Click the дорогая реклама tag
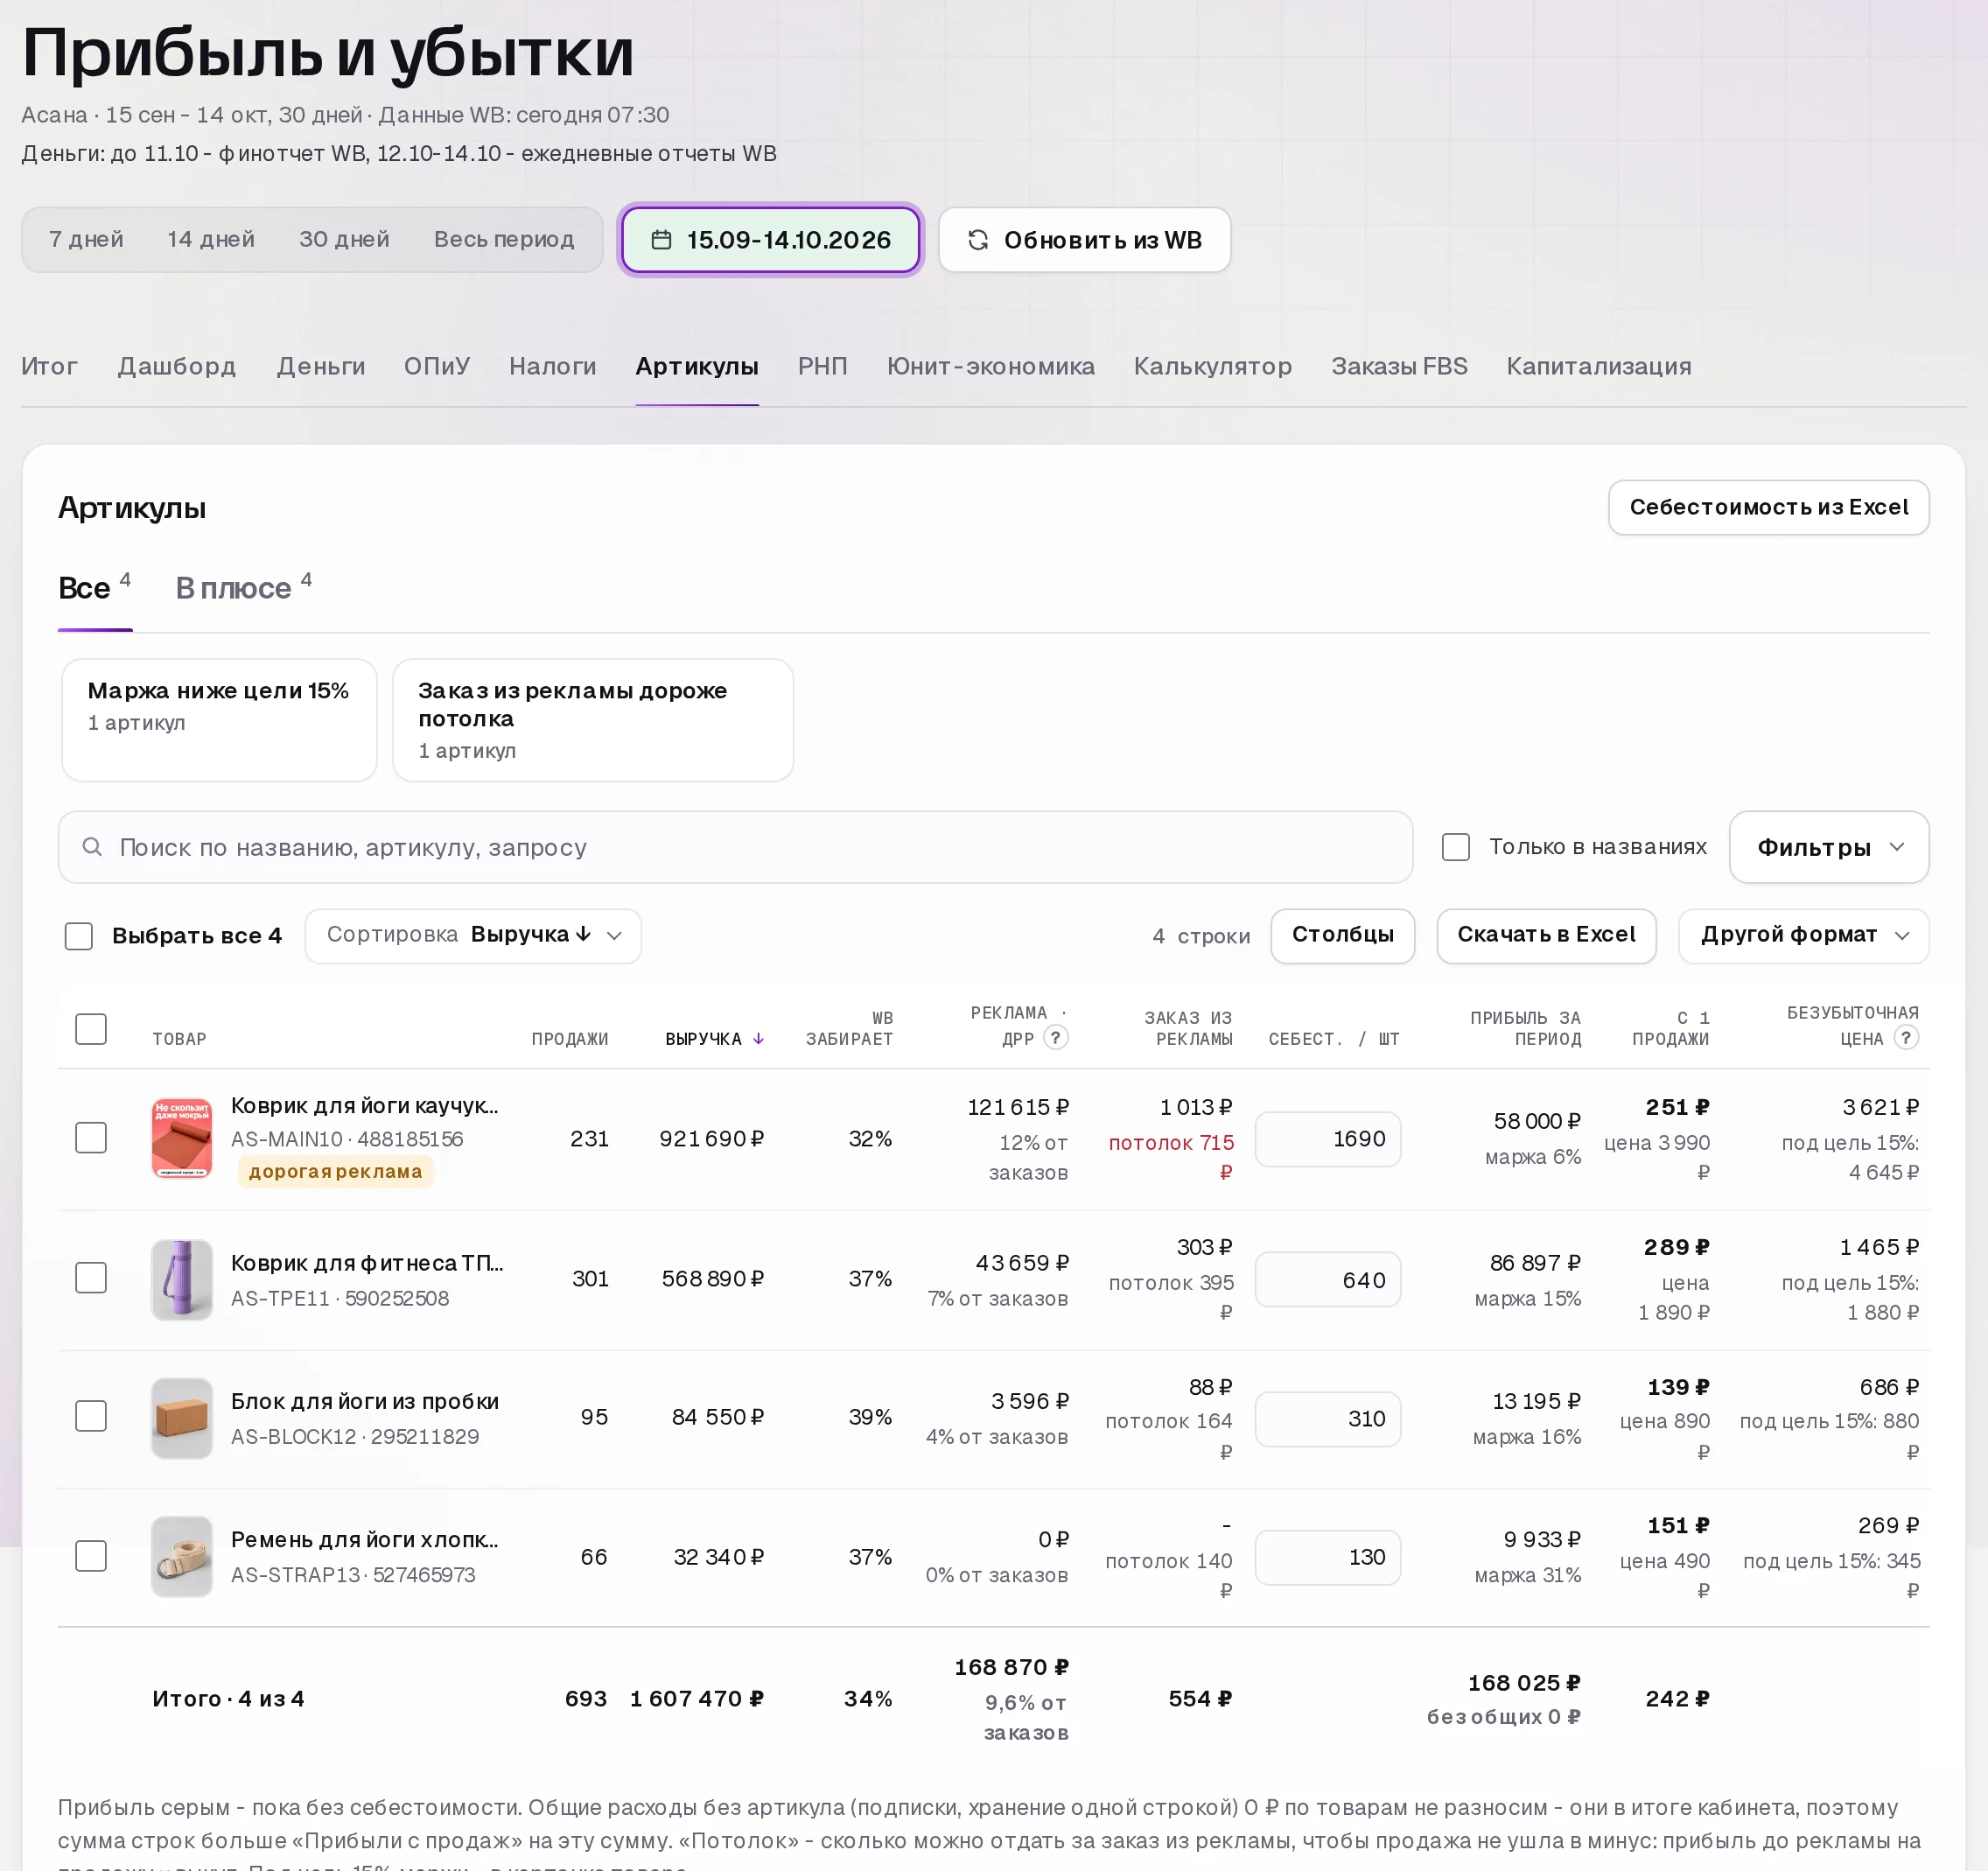This screenshot has width=1988, height=1871. click(335, 1171)
